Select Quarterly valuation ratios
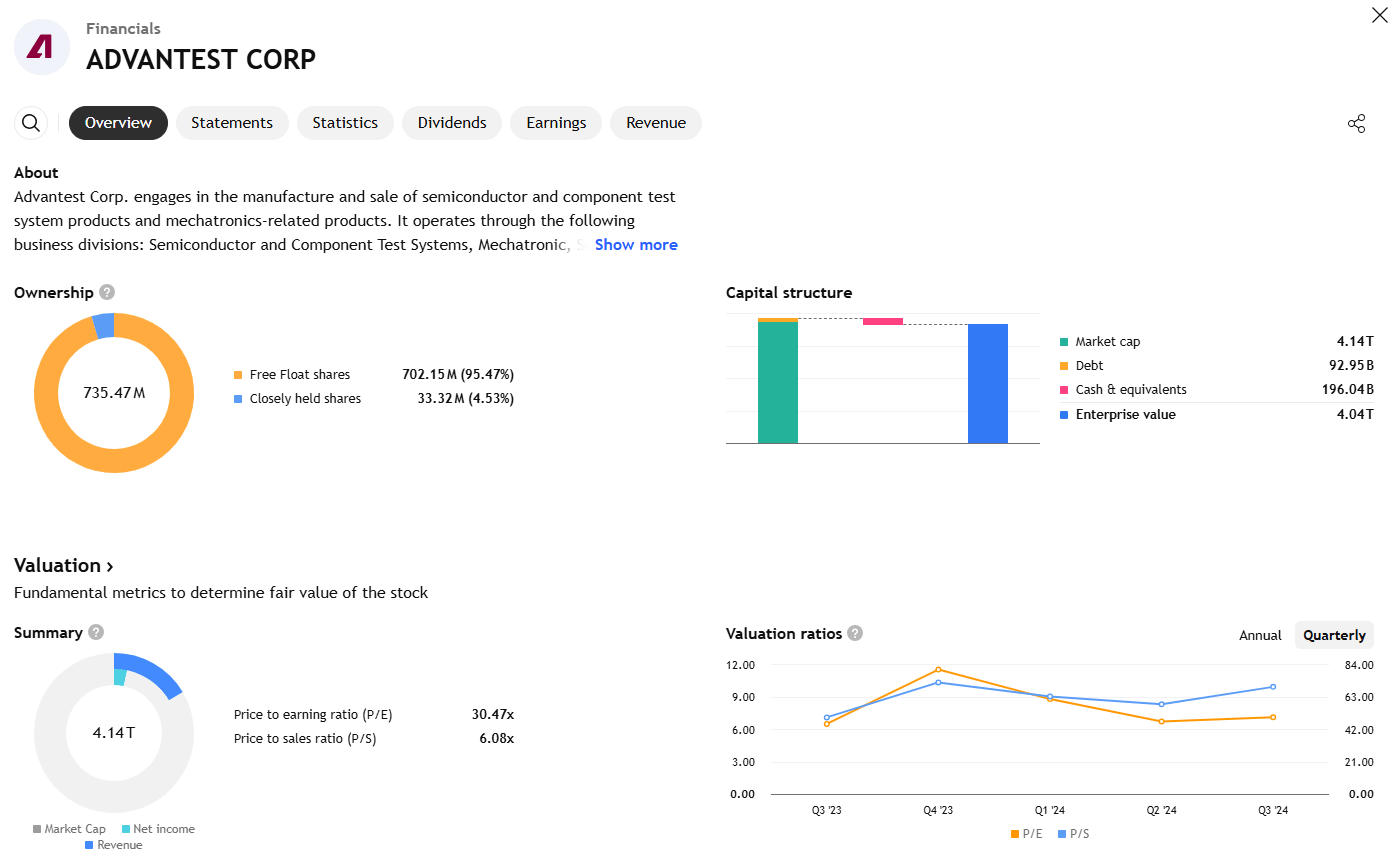The width and height of the screenshot is (1398, 863). (1334, 635)
